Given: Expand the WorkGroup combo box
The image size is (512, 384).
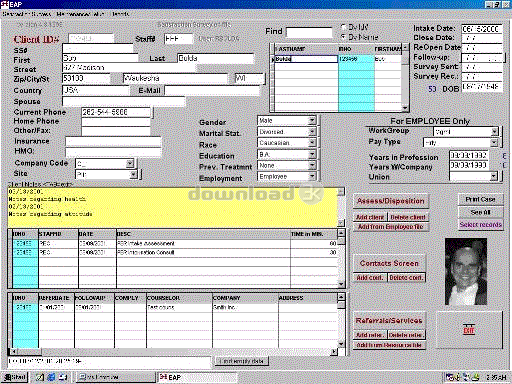Looking at the screenshot, I should click(494, 132).
